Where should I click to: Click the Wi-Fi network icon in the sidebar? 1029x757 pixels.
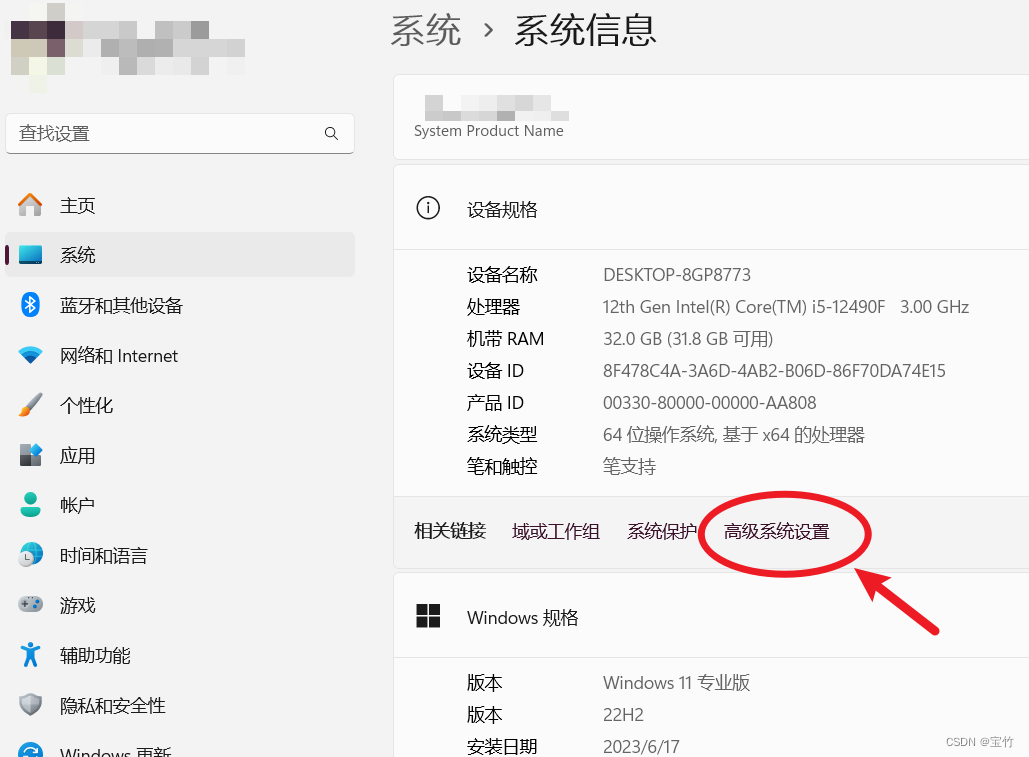[x=30, y=356]
